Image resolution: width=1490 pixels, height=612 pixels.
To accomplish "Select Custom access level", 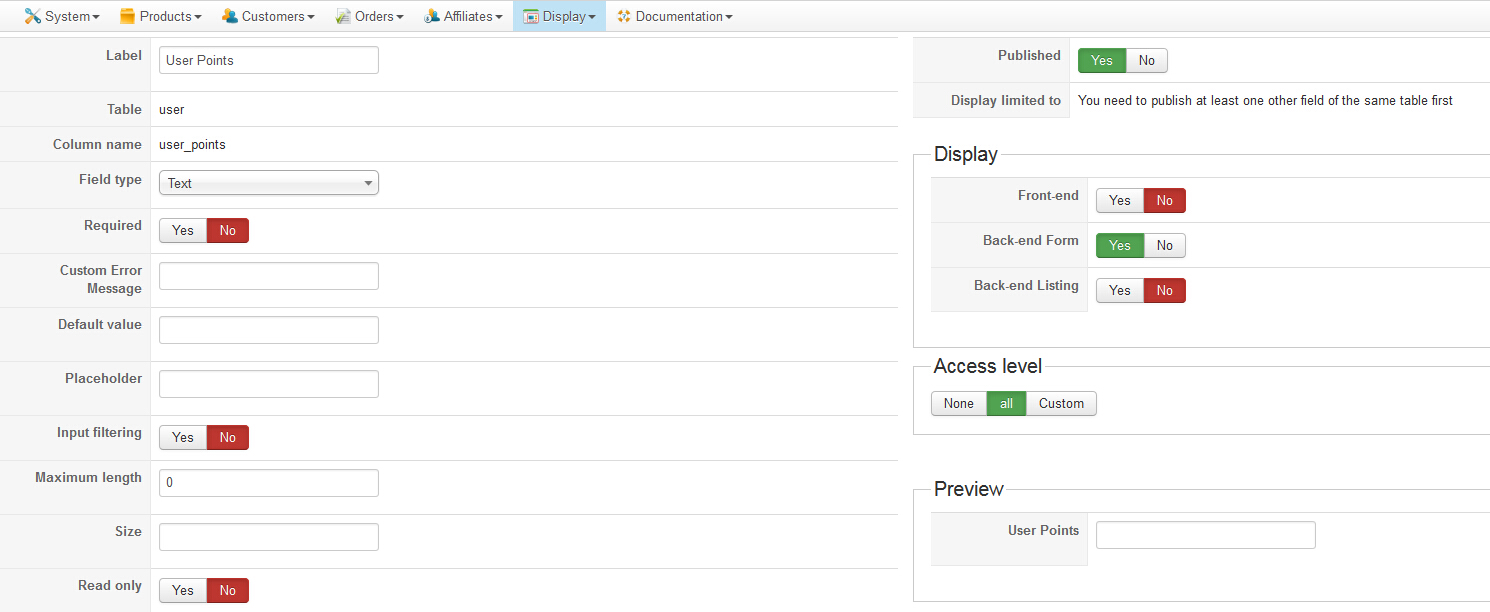I will [1060, 404].
